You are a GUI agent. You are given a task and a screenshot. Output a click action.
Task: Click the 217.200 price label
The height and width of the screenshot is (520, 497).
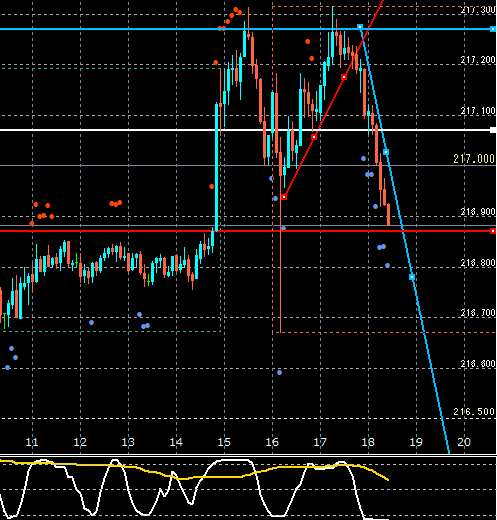(478, 60)
